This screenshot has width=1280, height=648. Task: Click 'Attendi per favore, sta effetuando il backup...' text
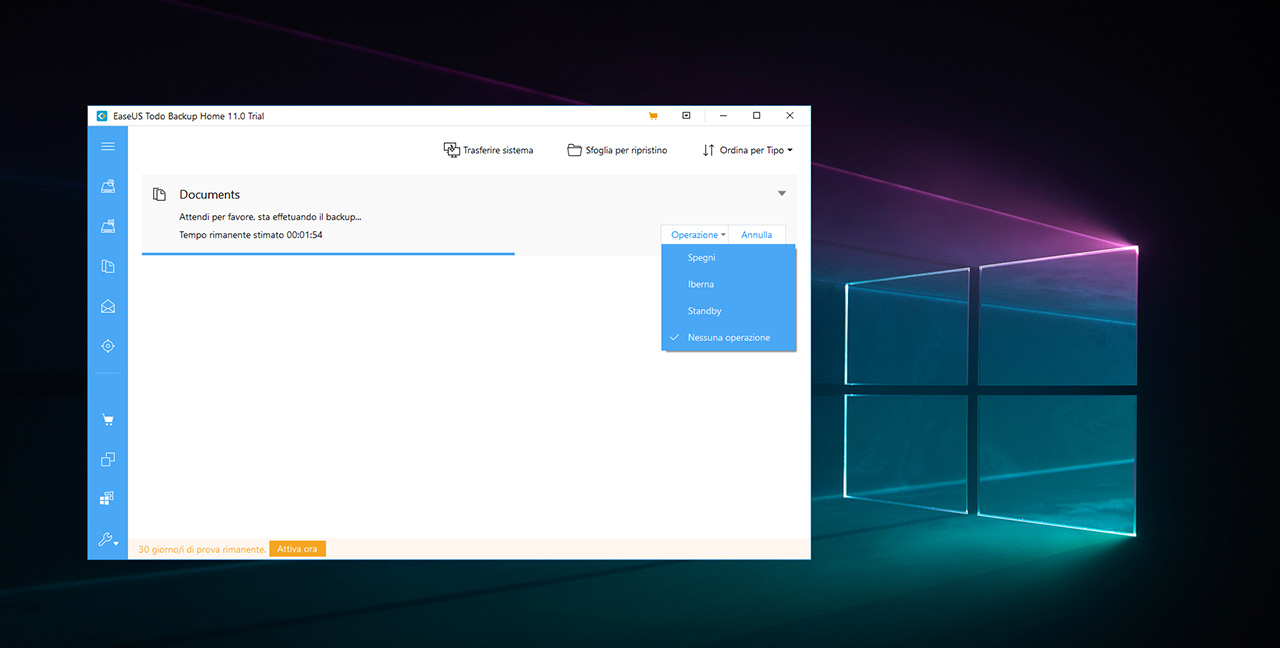point(270,216)
